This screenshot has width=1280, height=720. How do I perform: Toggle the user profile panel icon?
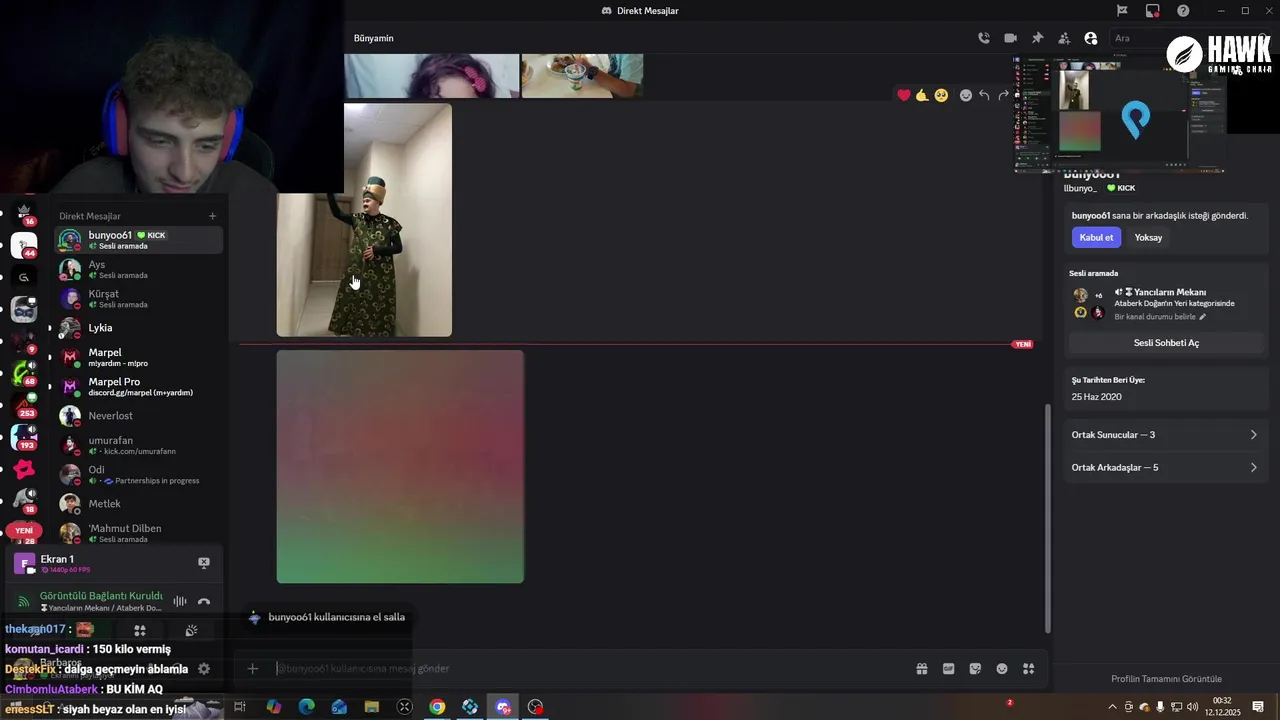(1091, 38)
